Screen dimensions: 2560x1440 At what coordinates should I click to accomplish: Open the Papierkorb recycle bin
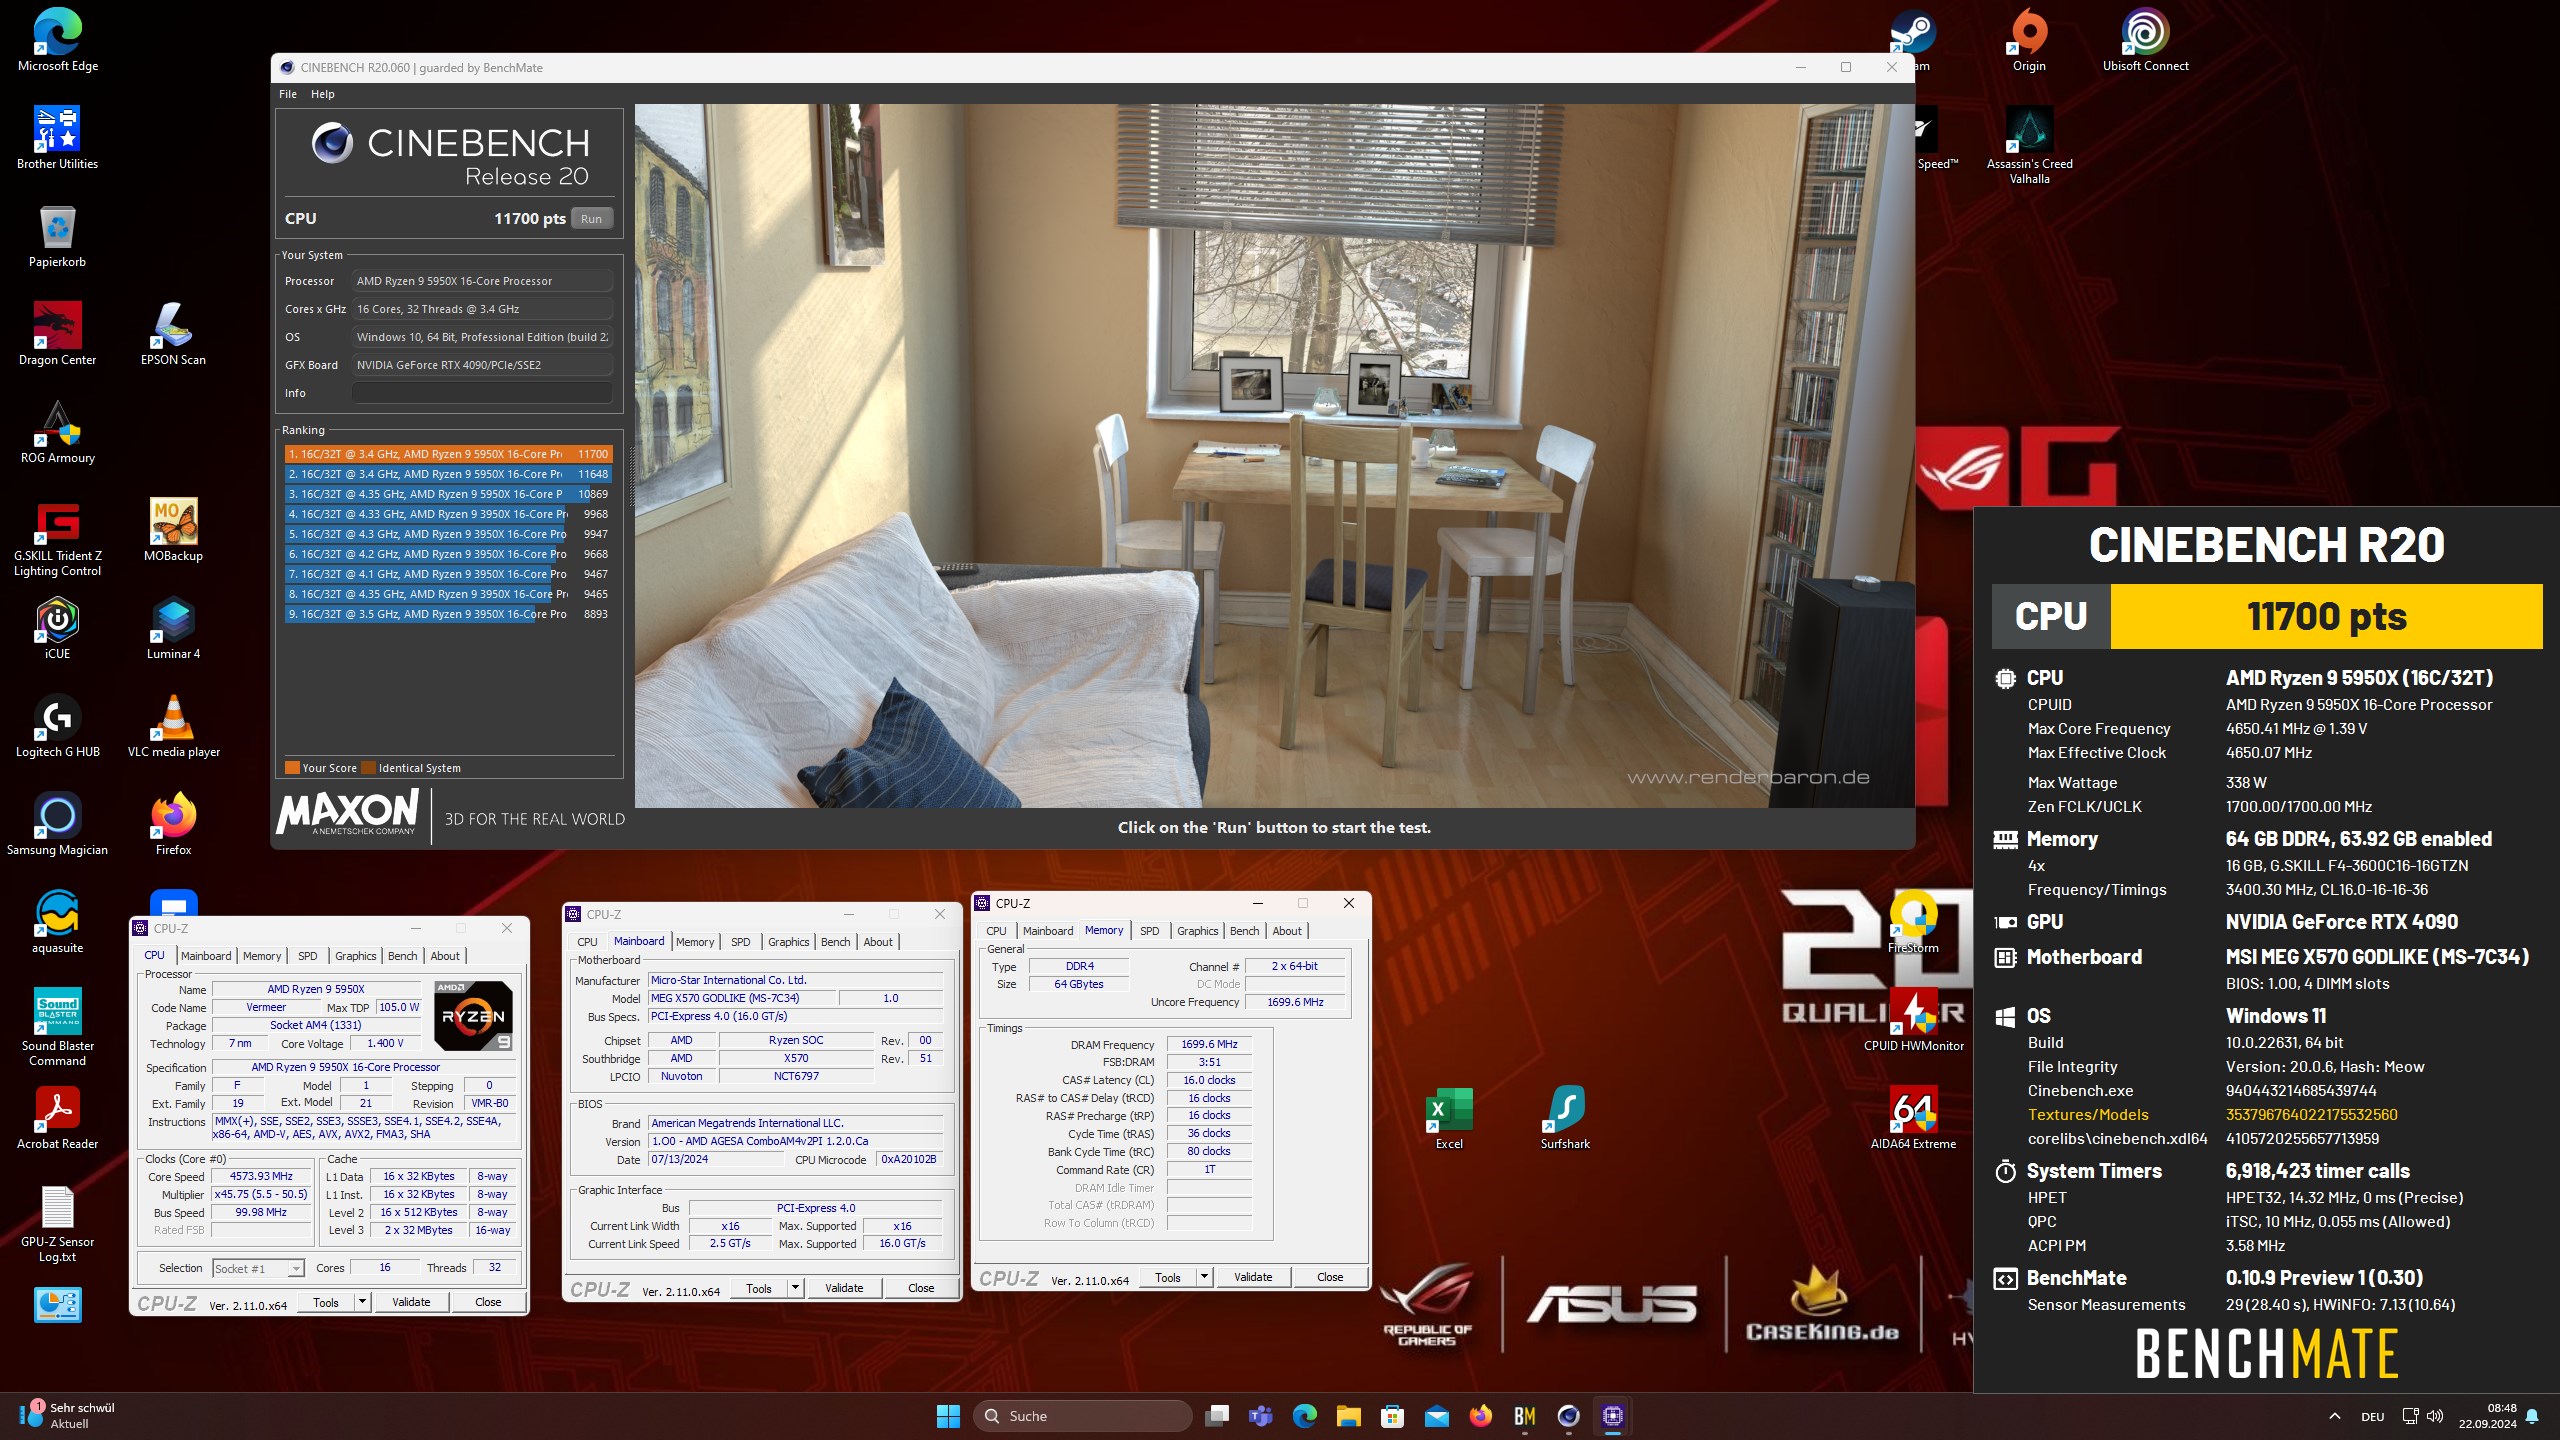click(57, 236)
